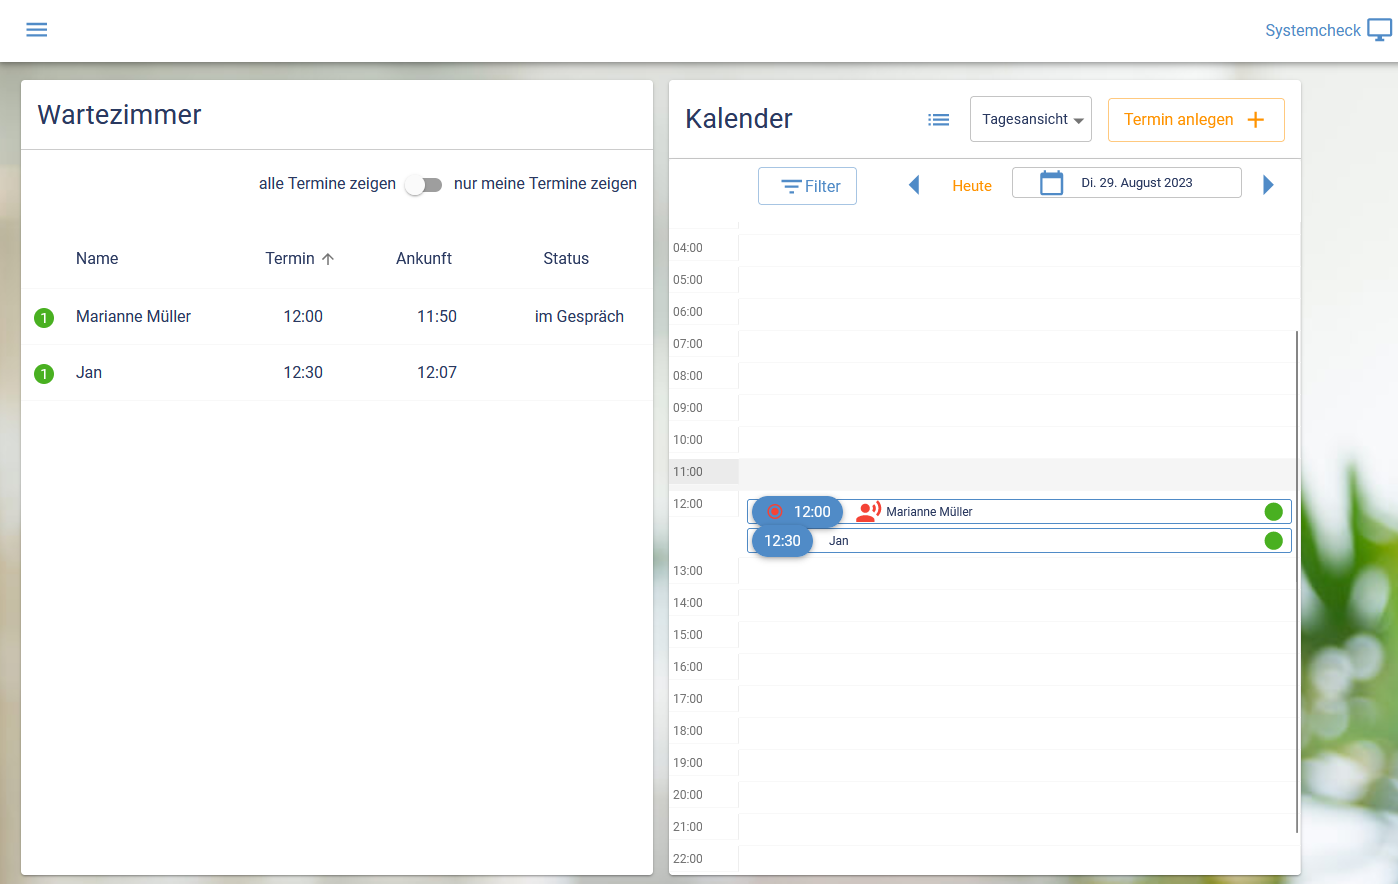Open the Tagesansicht view dropdown
Viewport: 1398px width, 884px height.
tap(1030, 120)
